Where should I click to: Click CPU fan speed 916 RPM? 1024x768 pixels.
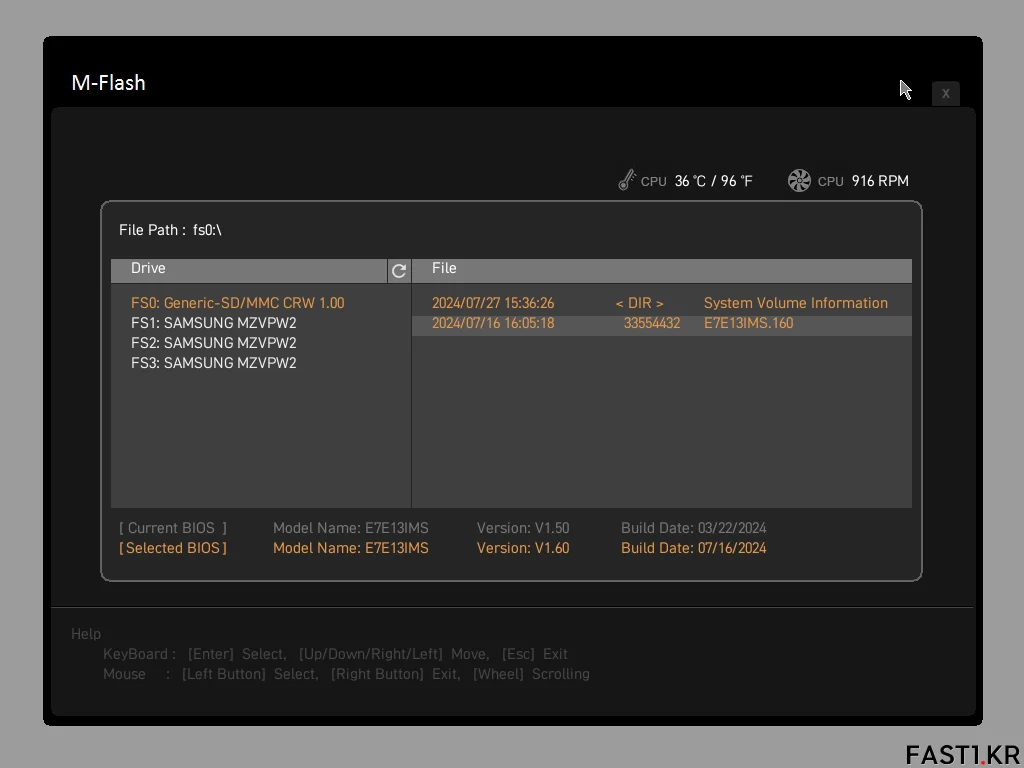[880, 181]
